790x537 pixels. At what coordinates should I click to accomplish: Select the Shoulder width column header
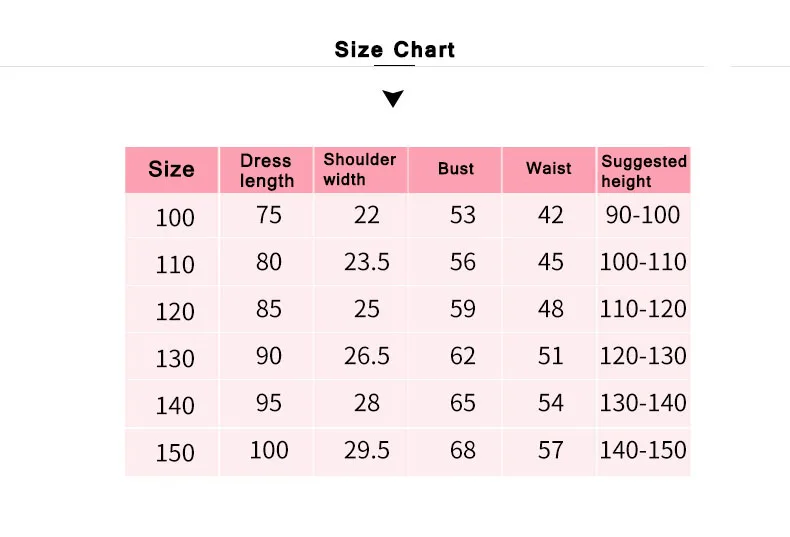tap(360, 169)
